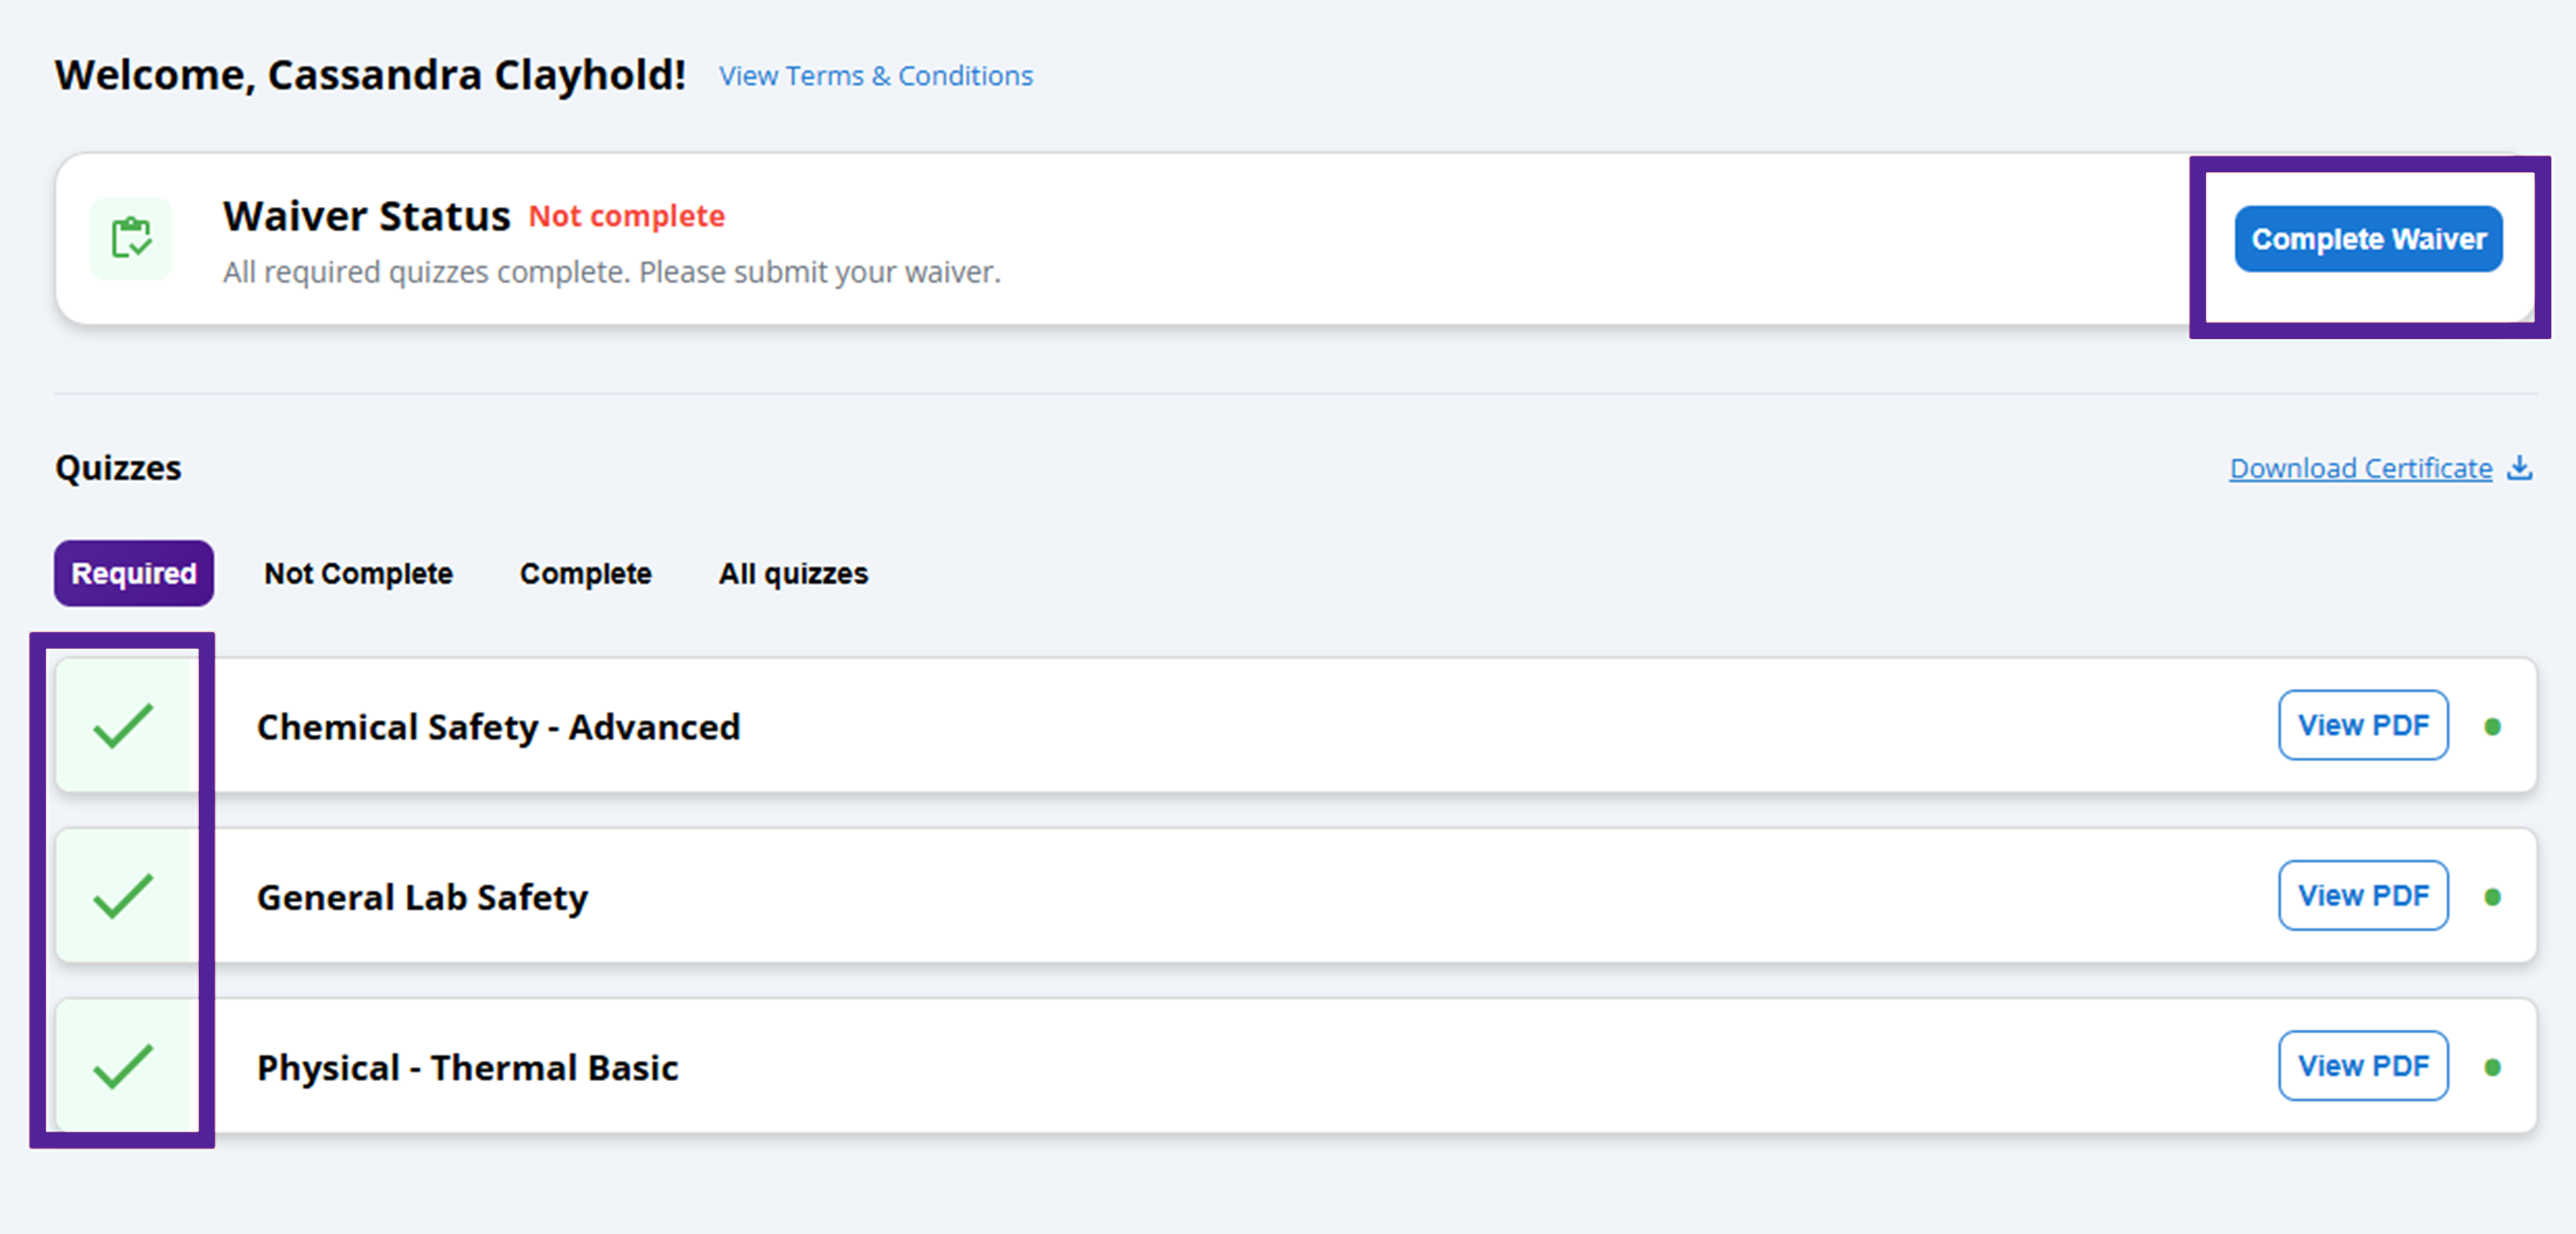Open the Chemical Safety - Advanced quiz row
This screenshot has height=1234, width=2576.
pyautogui.click(x=498, y=727)
